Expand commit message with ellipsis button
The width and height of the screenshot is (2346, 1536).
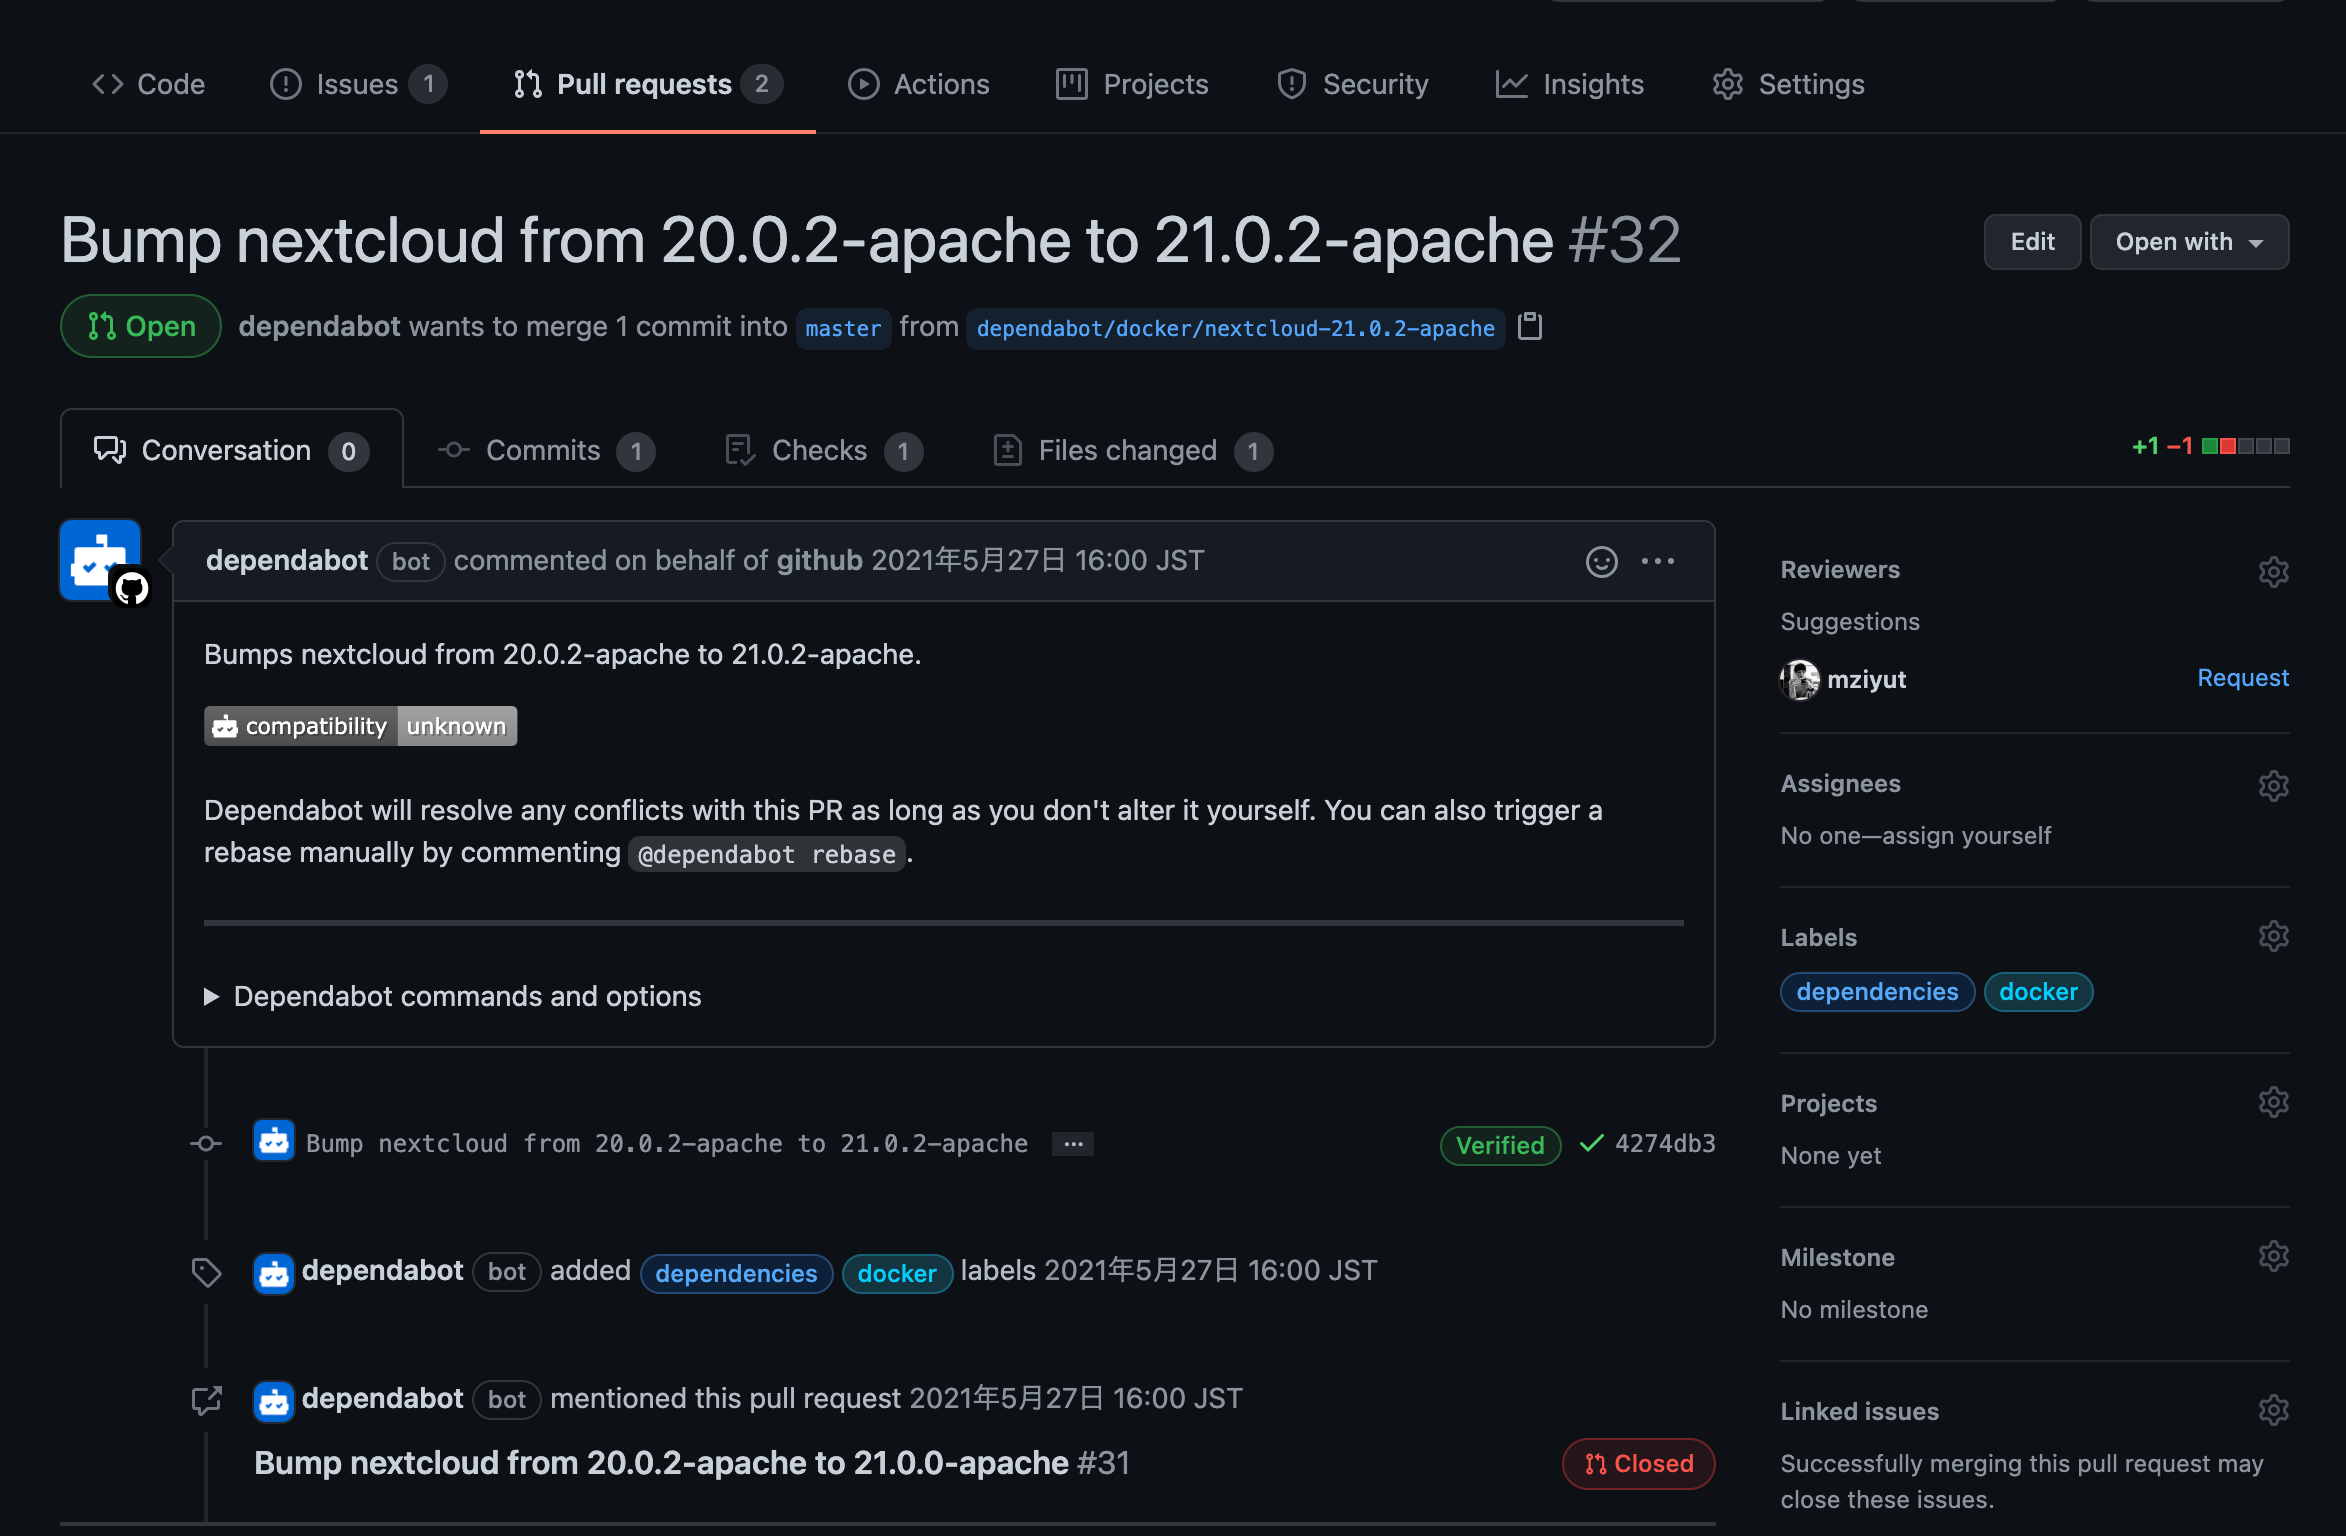click(x=1073, y=1144)
